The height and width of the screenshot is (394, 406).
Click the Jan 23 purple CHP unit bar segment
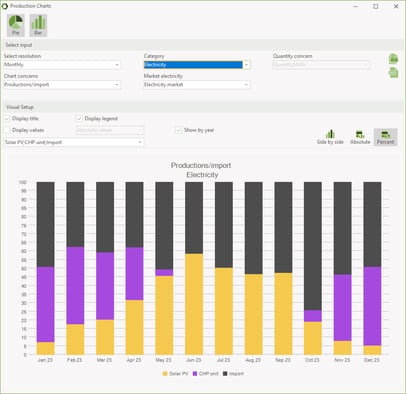[45, 304]
